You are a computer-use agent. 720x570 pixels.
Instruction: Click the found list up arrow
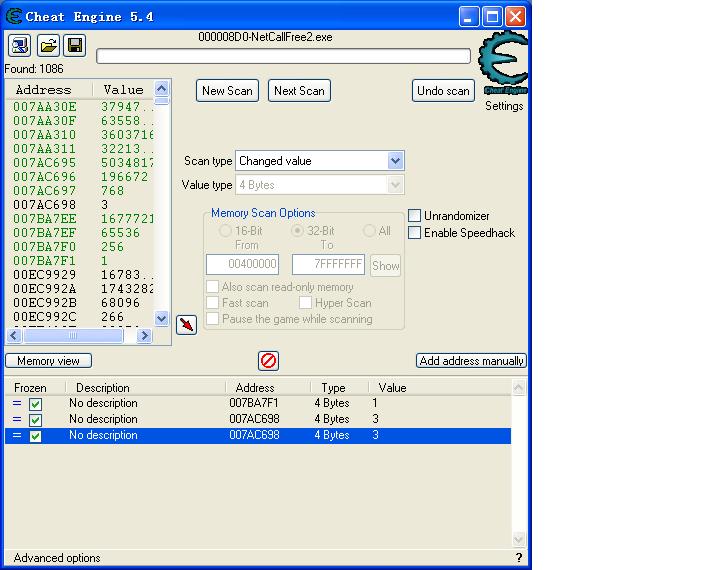tap(162, 88)
